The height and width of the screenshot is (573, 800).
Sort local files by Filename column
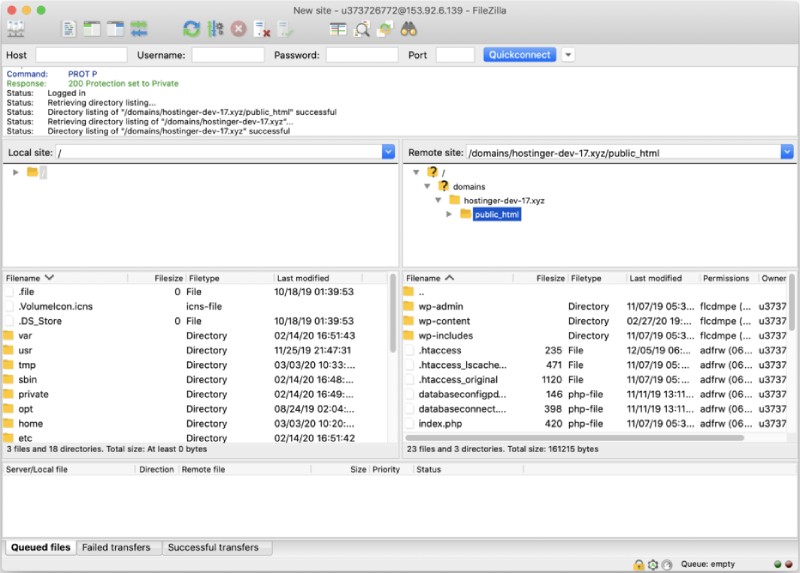tap(65, 278)
